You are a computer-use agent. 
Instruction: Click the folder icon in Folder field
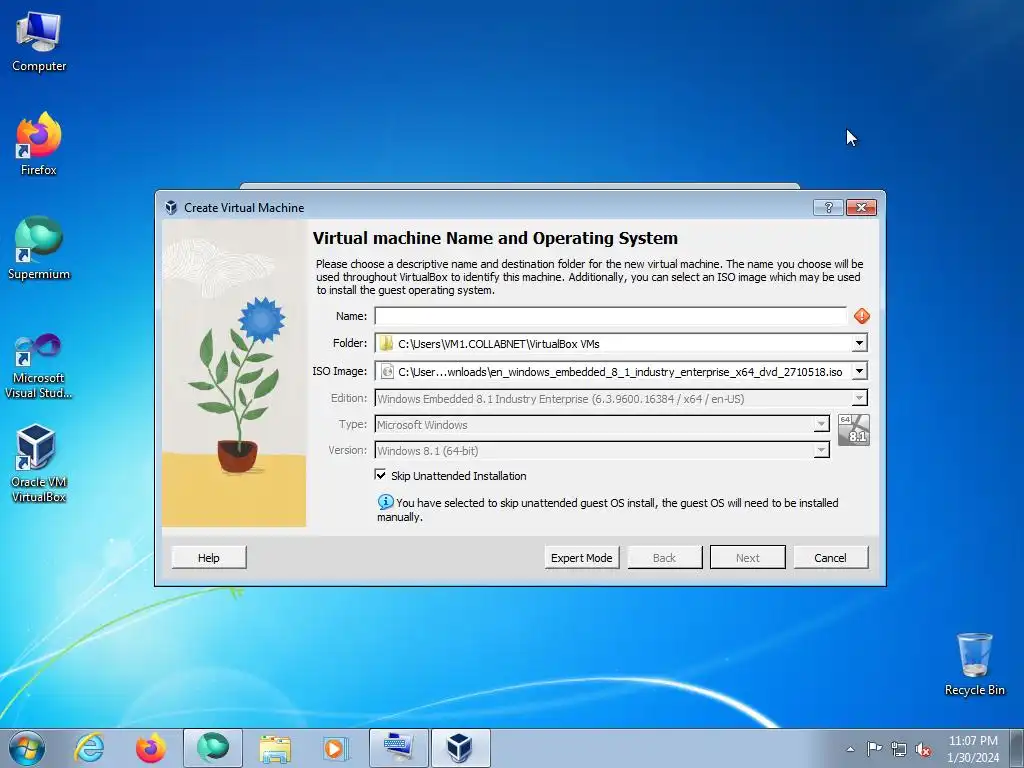coord(387,343)
